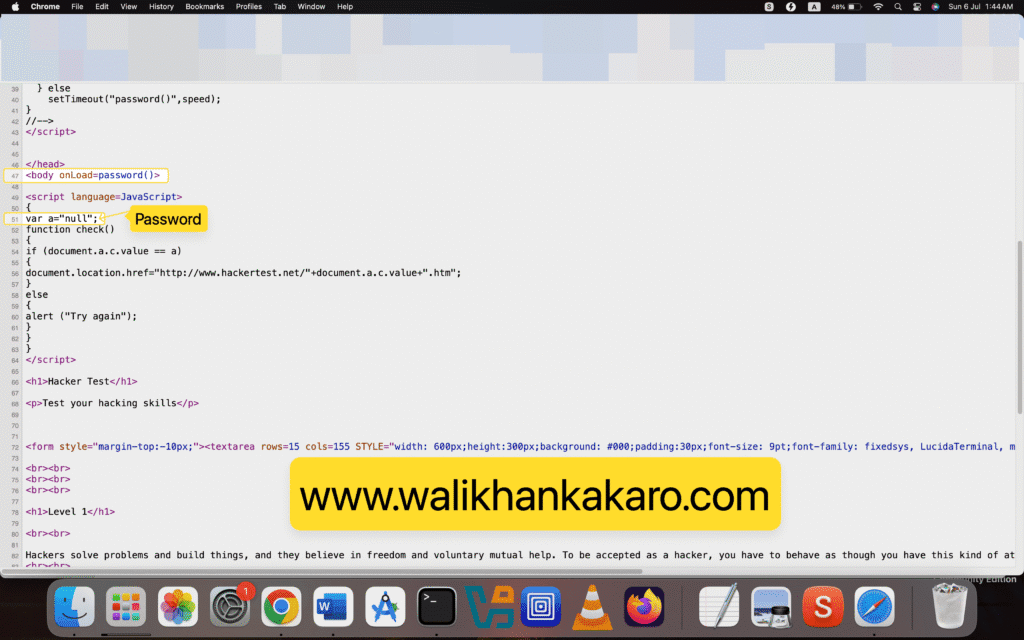
Task: Open TextEdit from the Dock
Action: [x=719, y=607]
